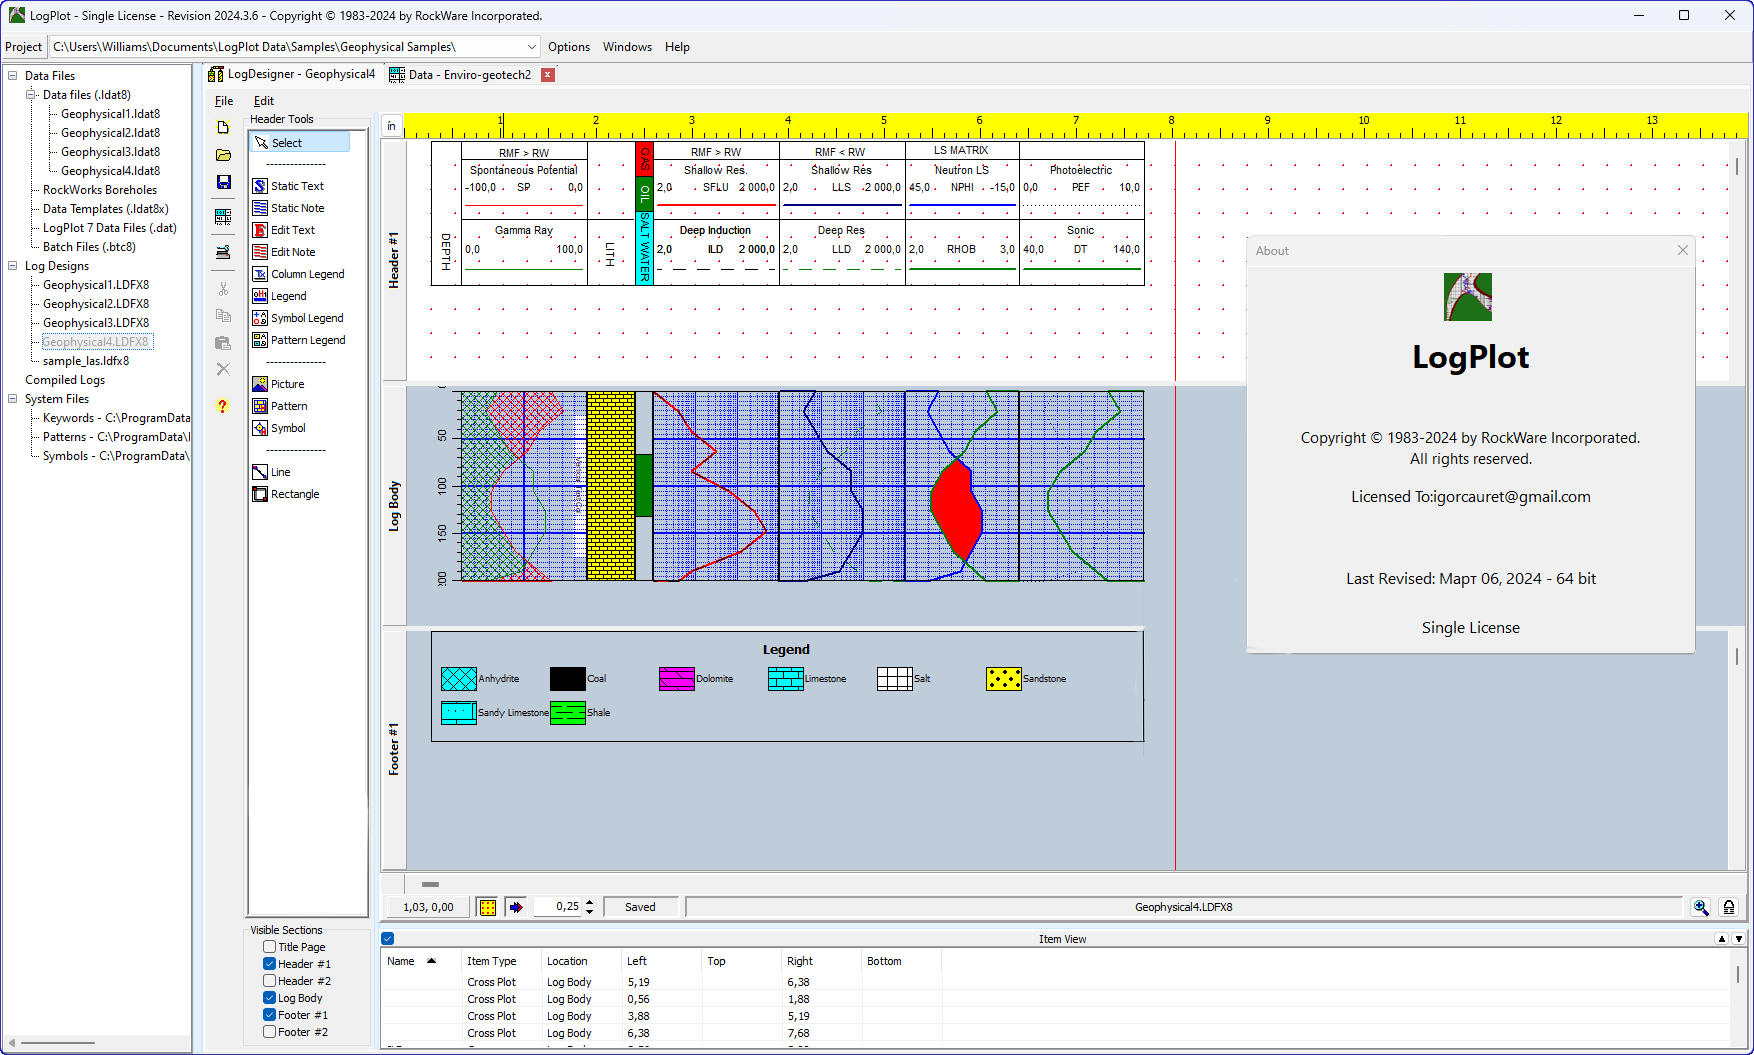Collapse the Log Designs tree node
Viewport: 1754px width, 1055px height.
(13, 266)
